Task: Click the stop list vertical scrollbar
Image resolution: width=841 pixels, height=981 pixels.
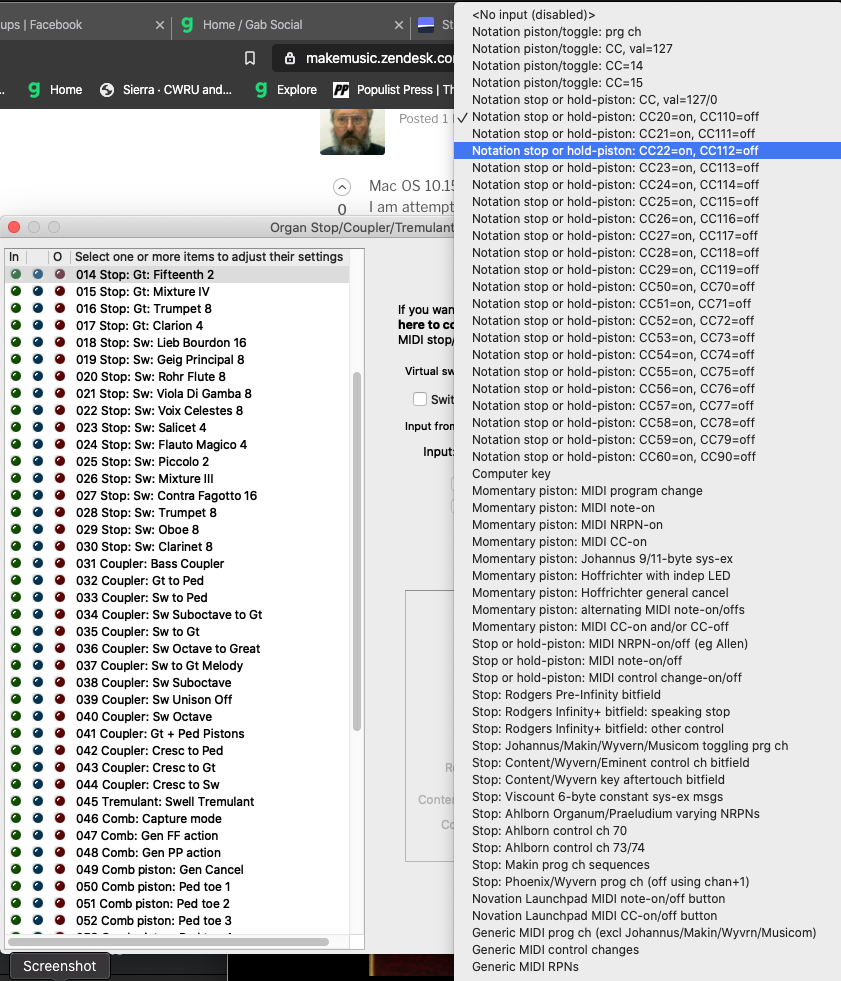Action: click(357, 550)
